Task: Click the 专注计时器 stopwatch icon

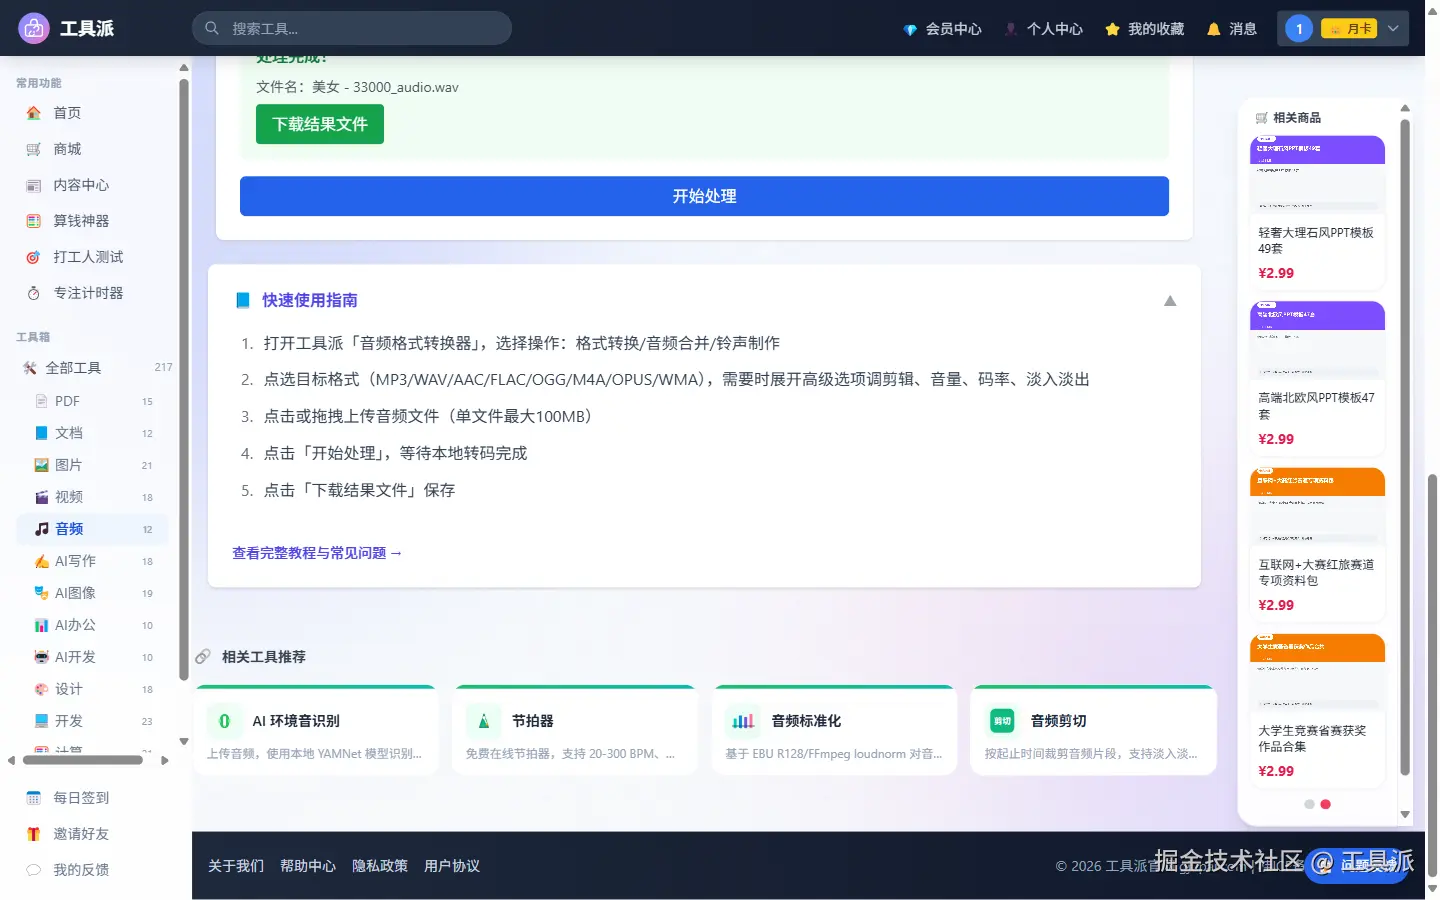Action: click(x=34, y=293)
